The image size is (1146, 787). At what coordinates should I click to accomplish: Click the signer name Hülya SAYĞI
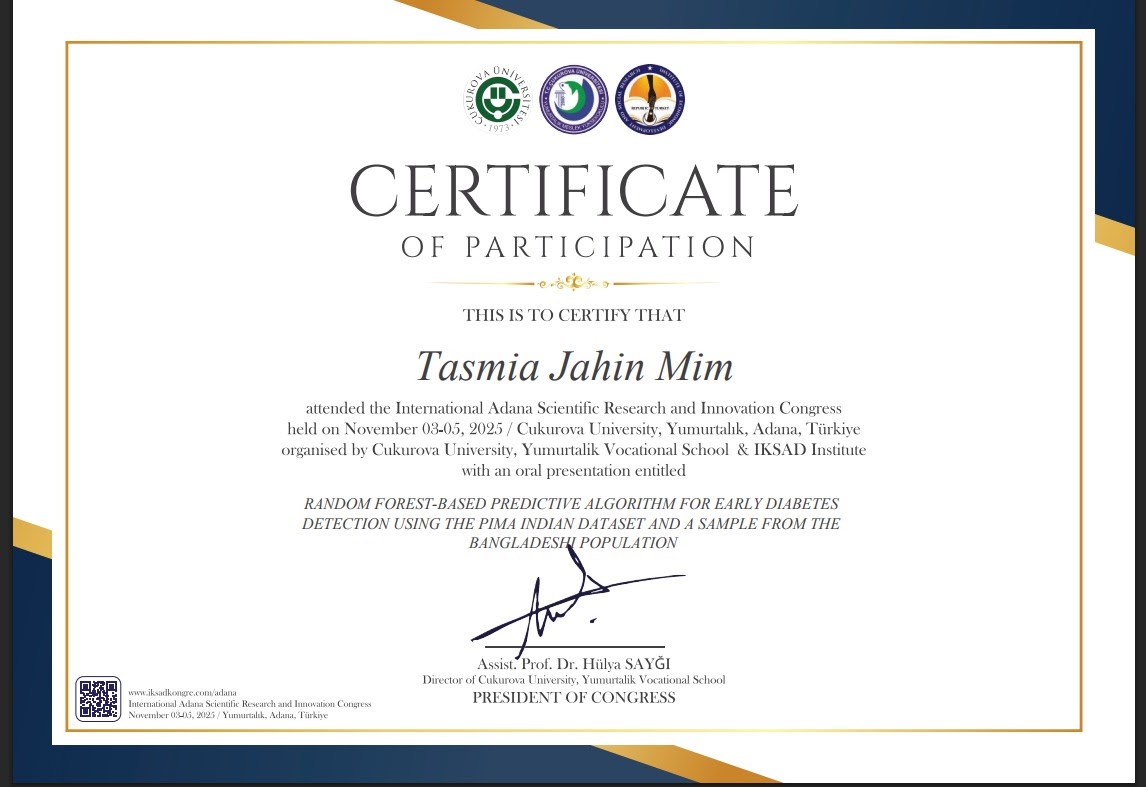632,664
